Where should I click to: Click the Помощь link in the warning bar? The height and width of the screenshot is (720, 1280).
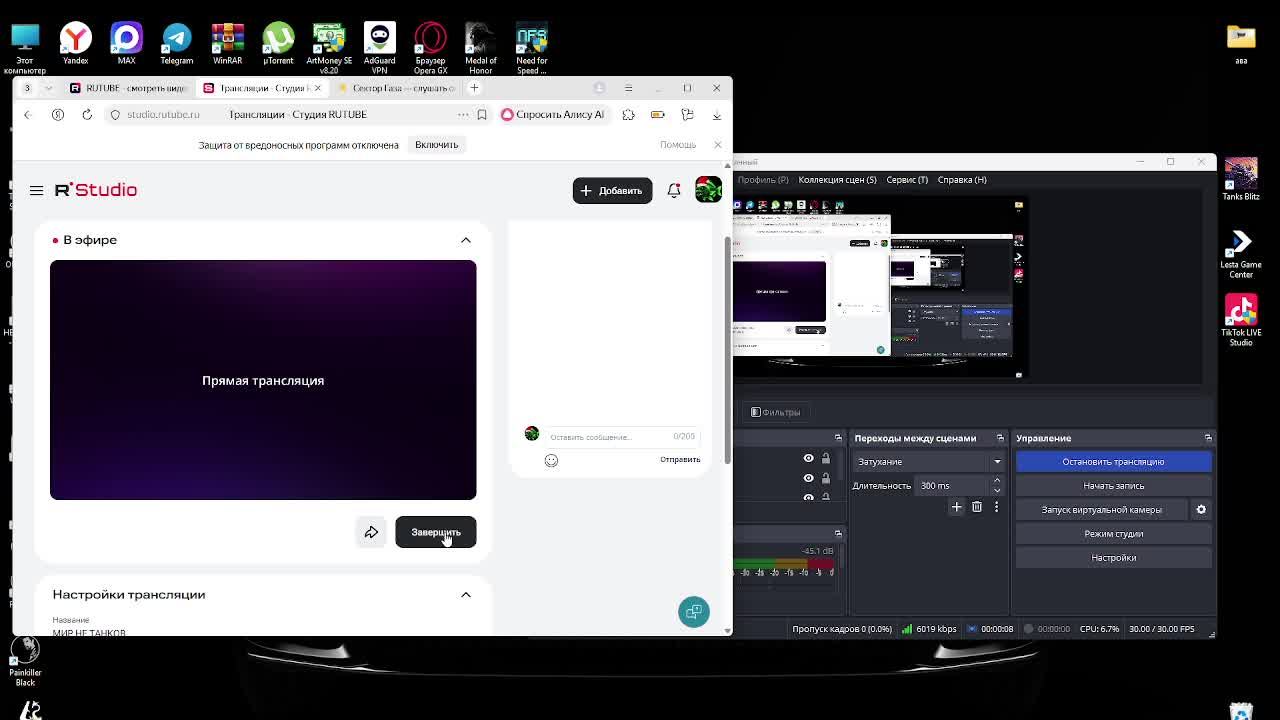click(678, 145)
